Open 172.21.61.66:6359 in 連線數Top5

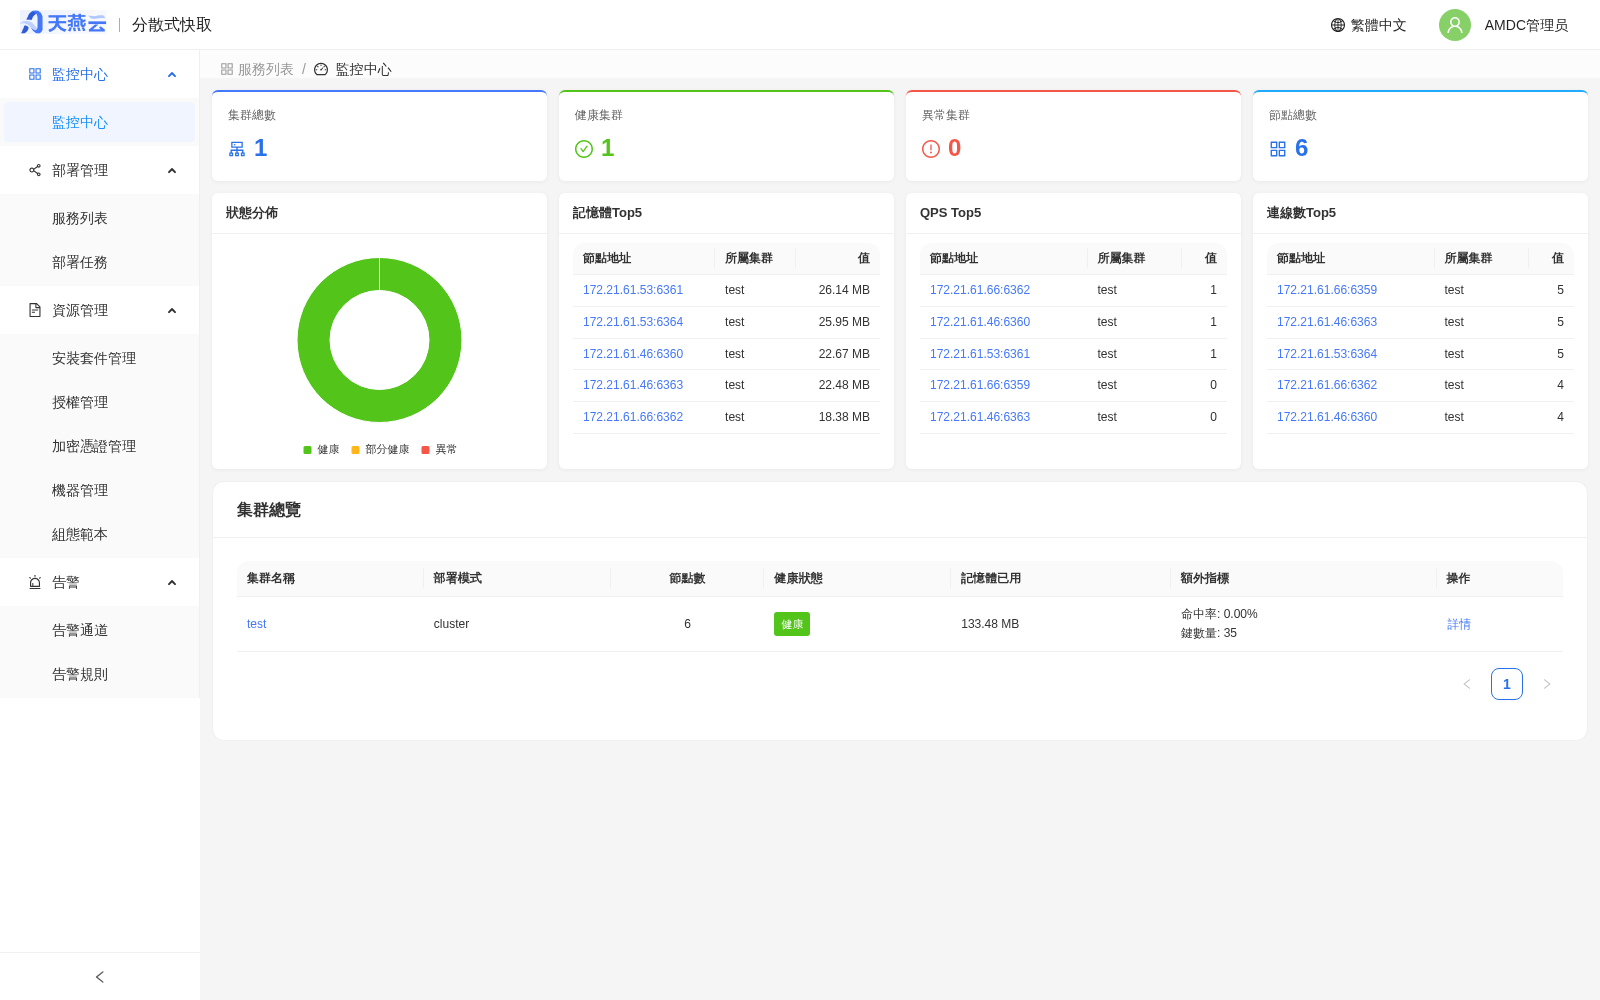(1327, 290)
